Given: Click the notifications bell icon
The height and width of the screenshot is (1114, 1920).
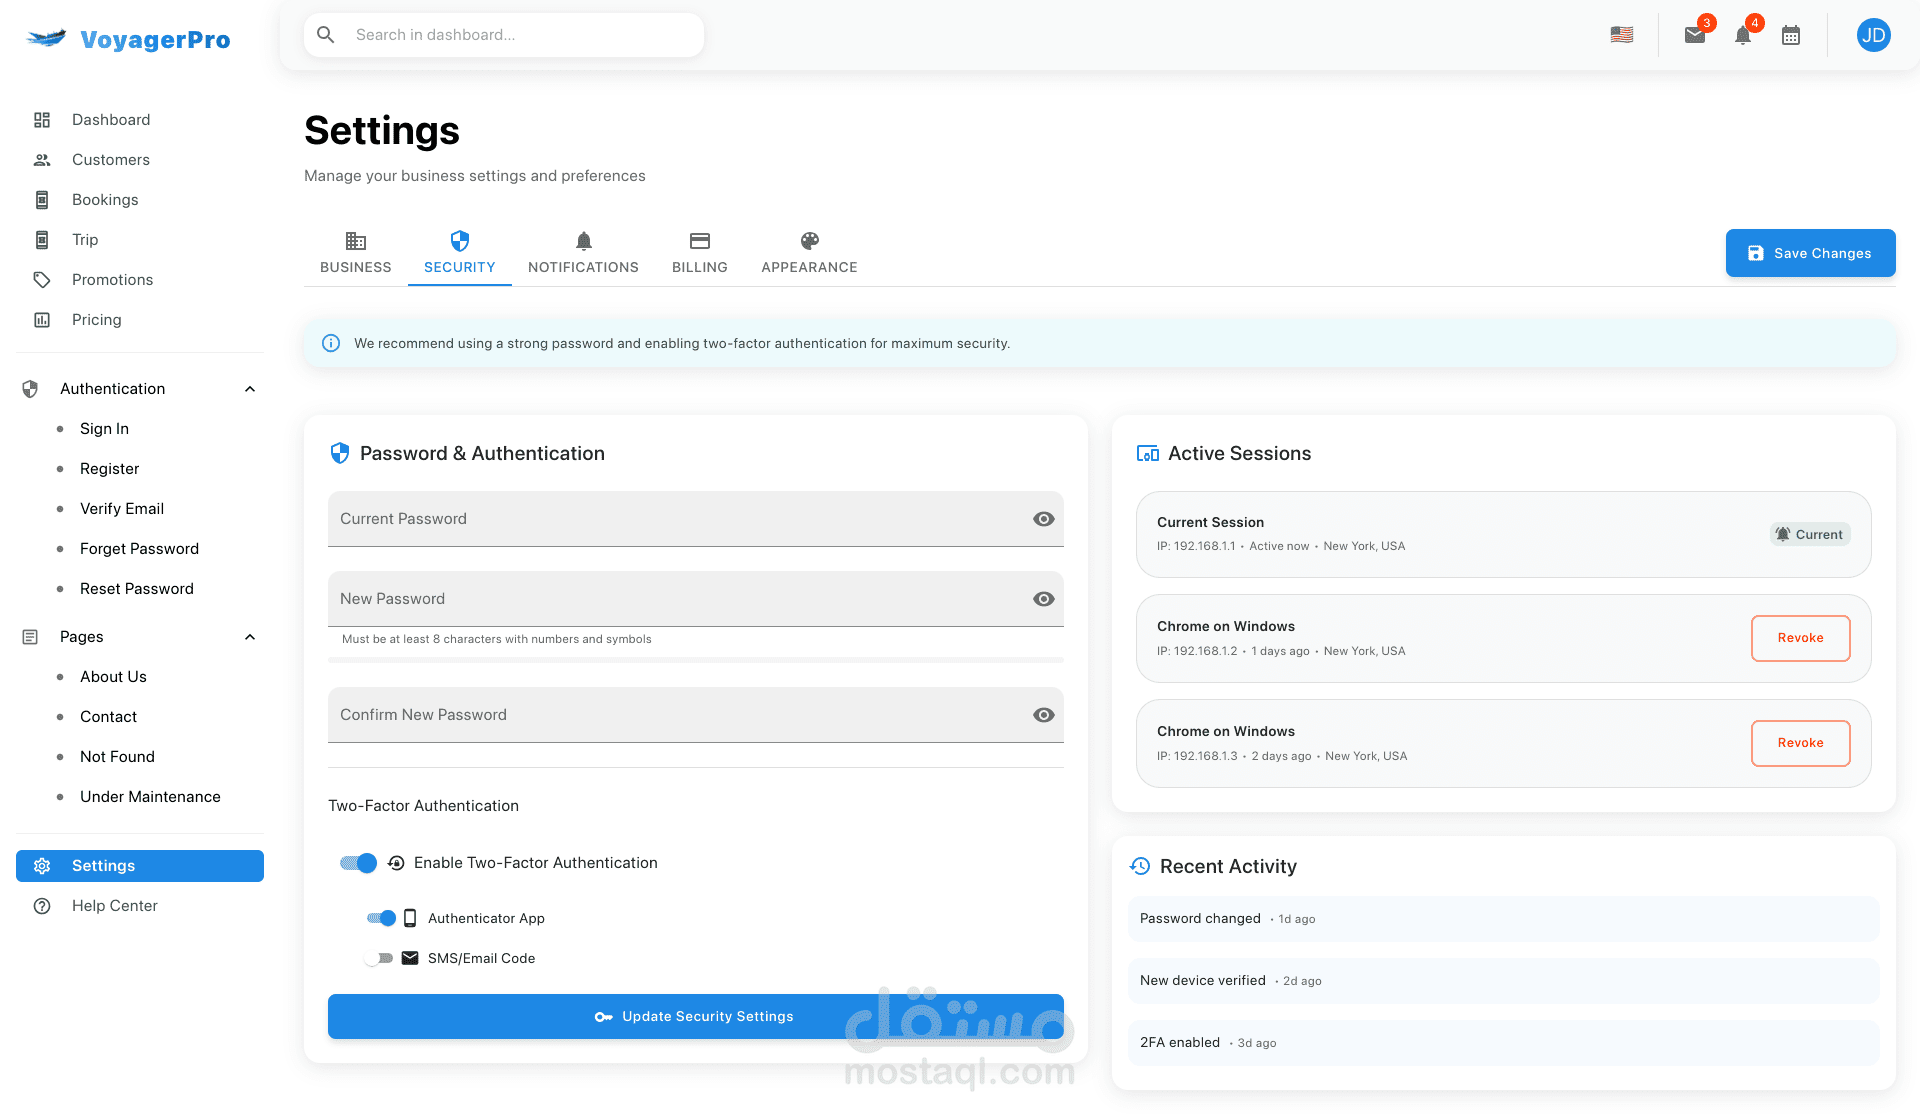Looking at the screenshot, I should [x=1742, y=36].
